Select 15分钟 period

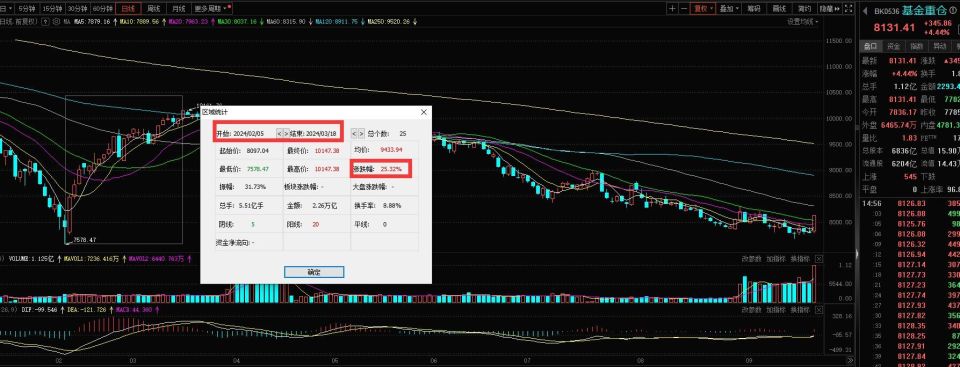pyautogui.click(x=51, y=9)
